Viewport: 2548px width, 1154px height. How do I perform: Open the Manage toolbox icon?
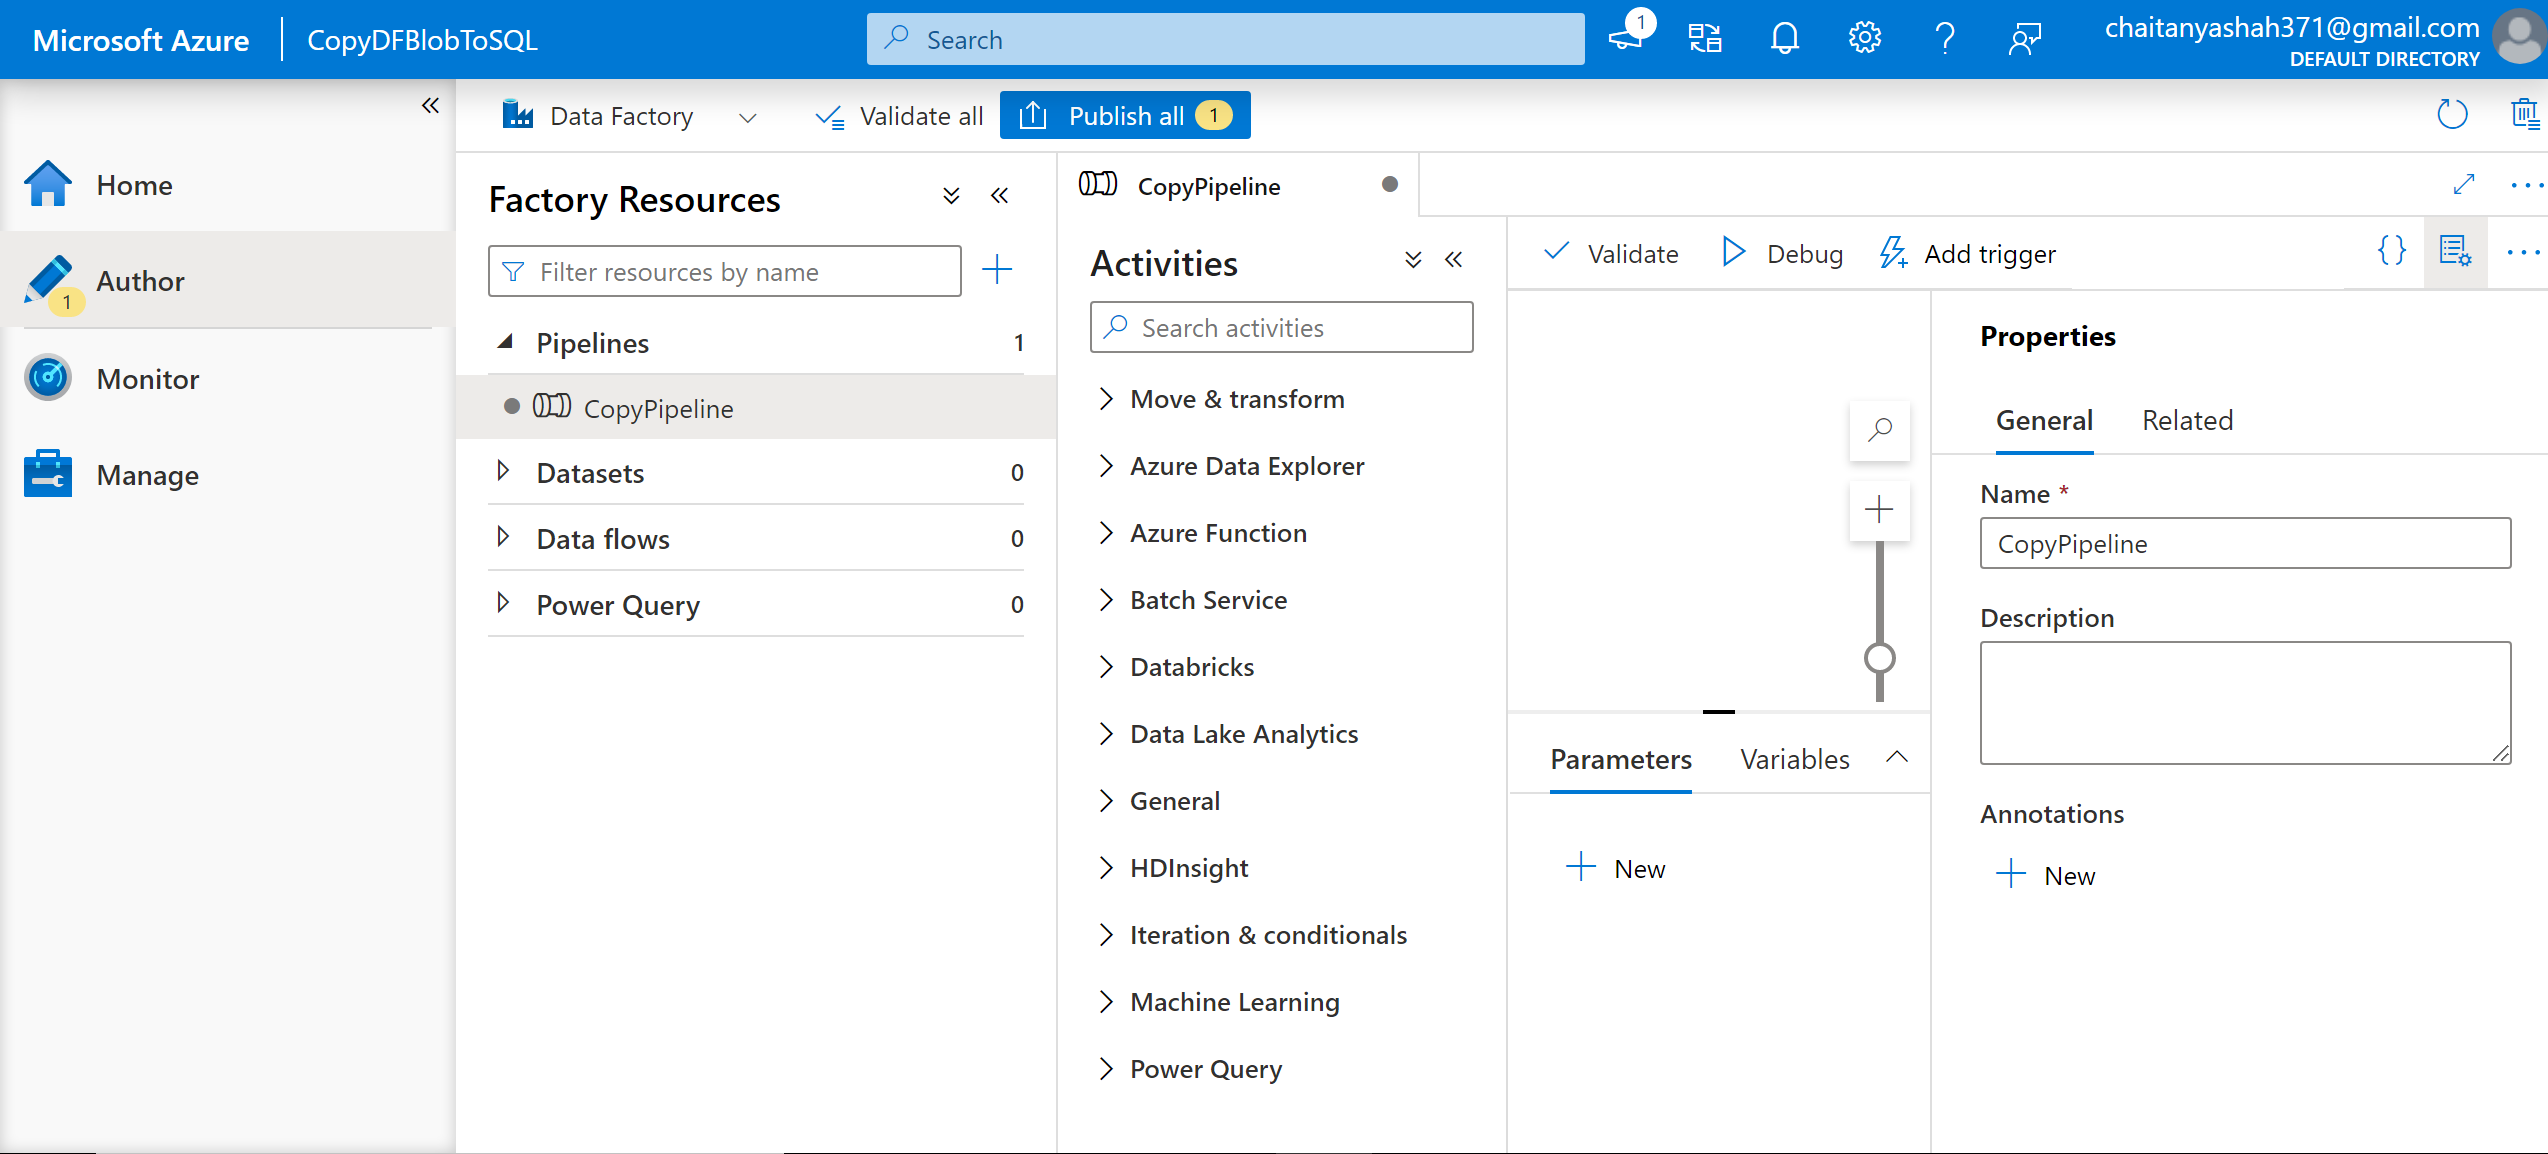click(48, 474)
